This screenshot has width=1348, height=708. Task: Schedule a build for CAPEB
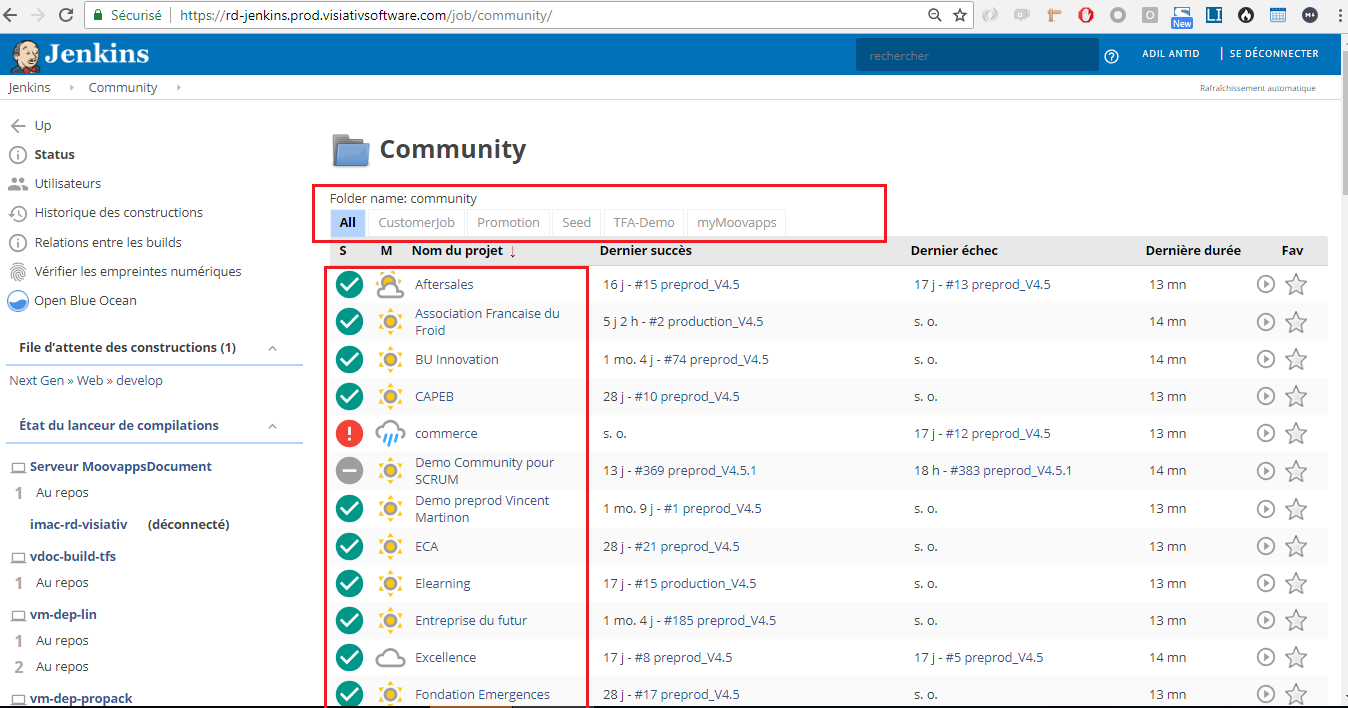point(1265,396)
